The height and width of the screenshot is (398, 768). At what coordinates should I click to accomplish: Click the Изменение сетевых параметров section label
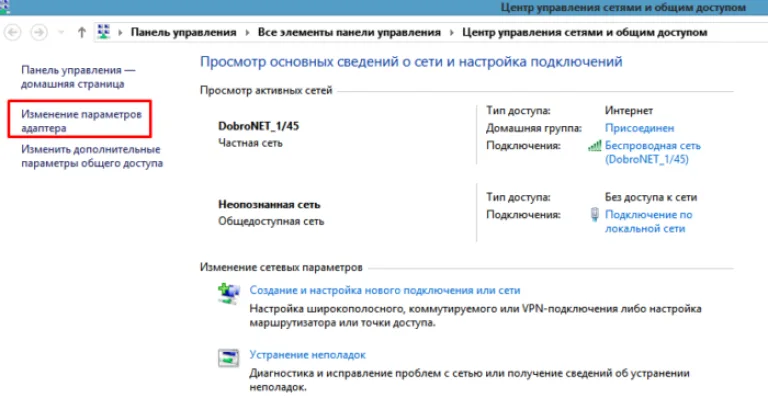click(281, 267)
